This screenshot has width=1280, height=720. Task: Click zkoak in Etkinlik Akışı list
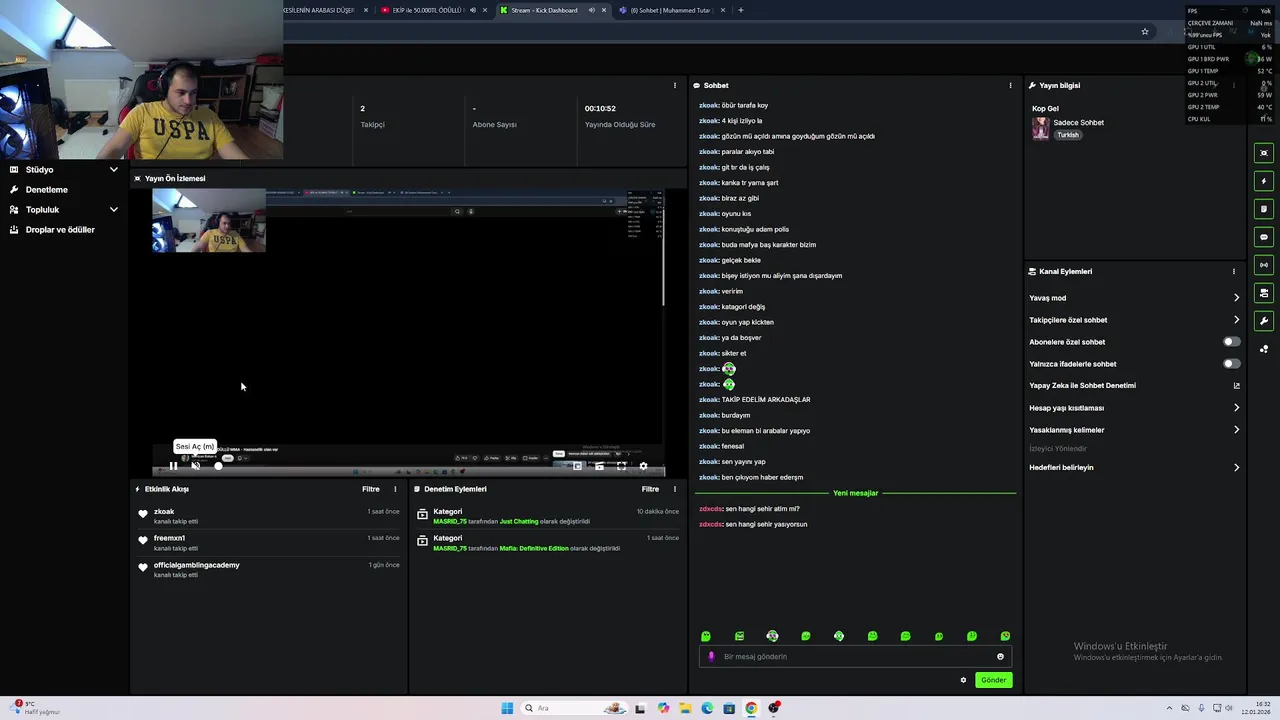pyautogui.click(x=164, y=511)
